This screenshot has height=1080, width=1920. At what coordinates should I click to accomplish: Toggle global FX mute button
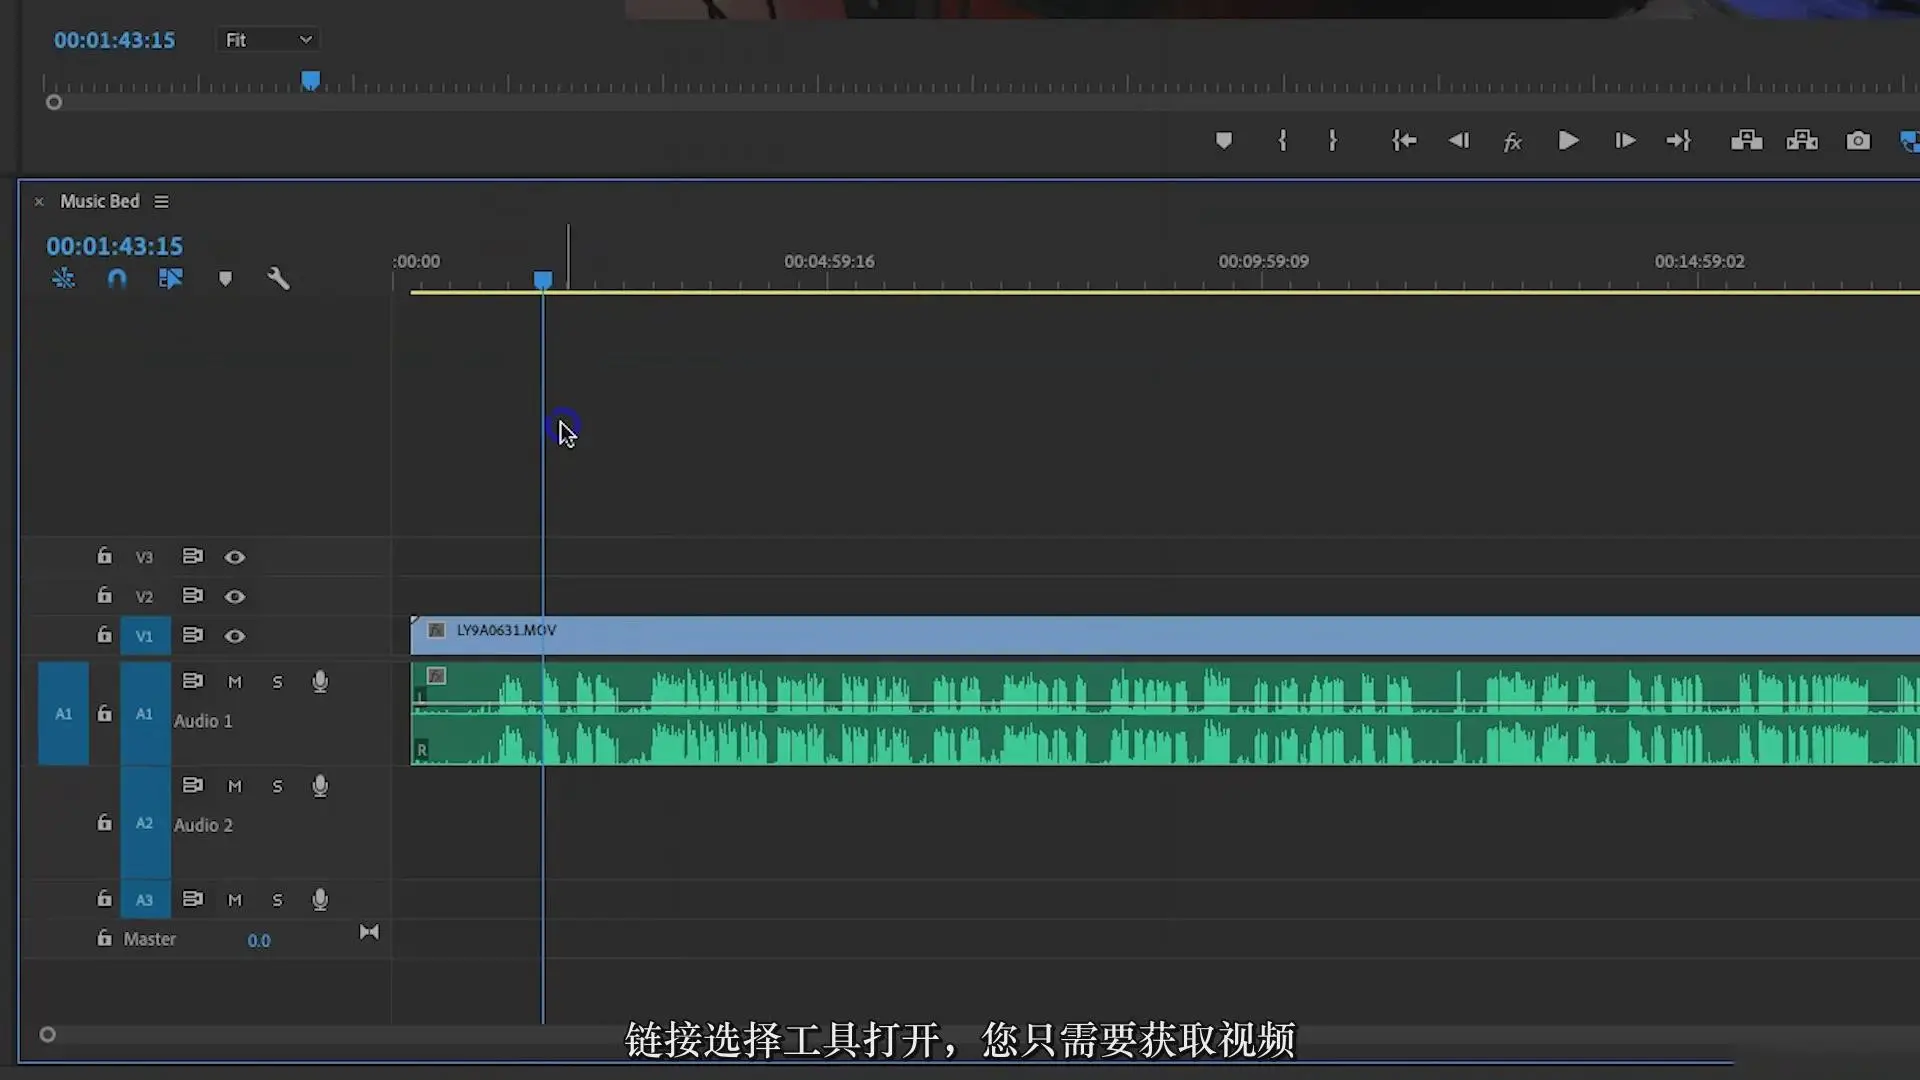click(x=1512, y=142)
